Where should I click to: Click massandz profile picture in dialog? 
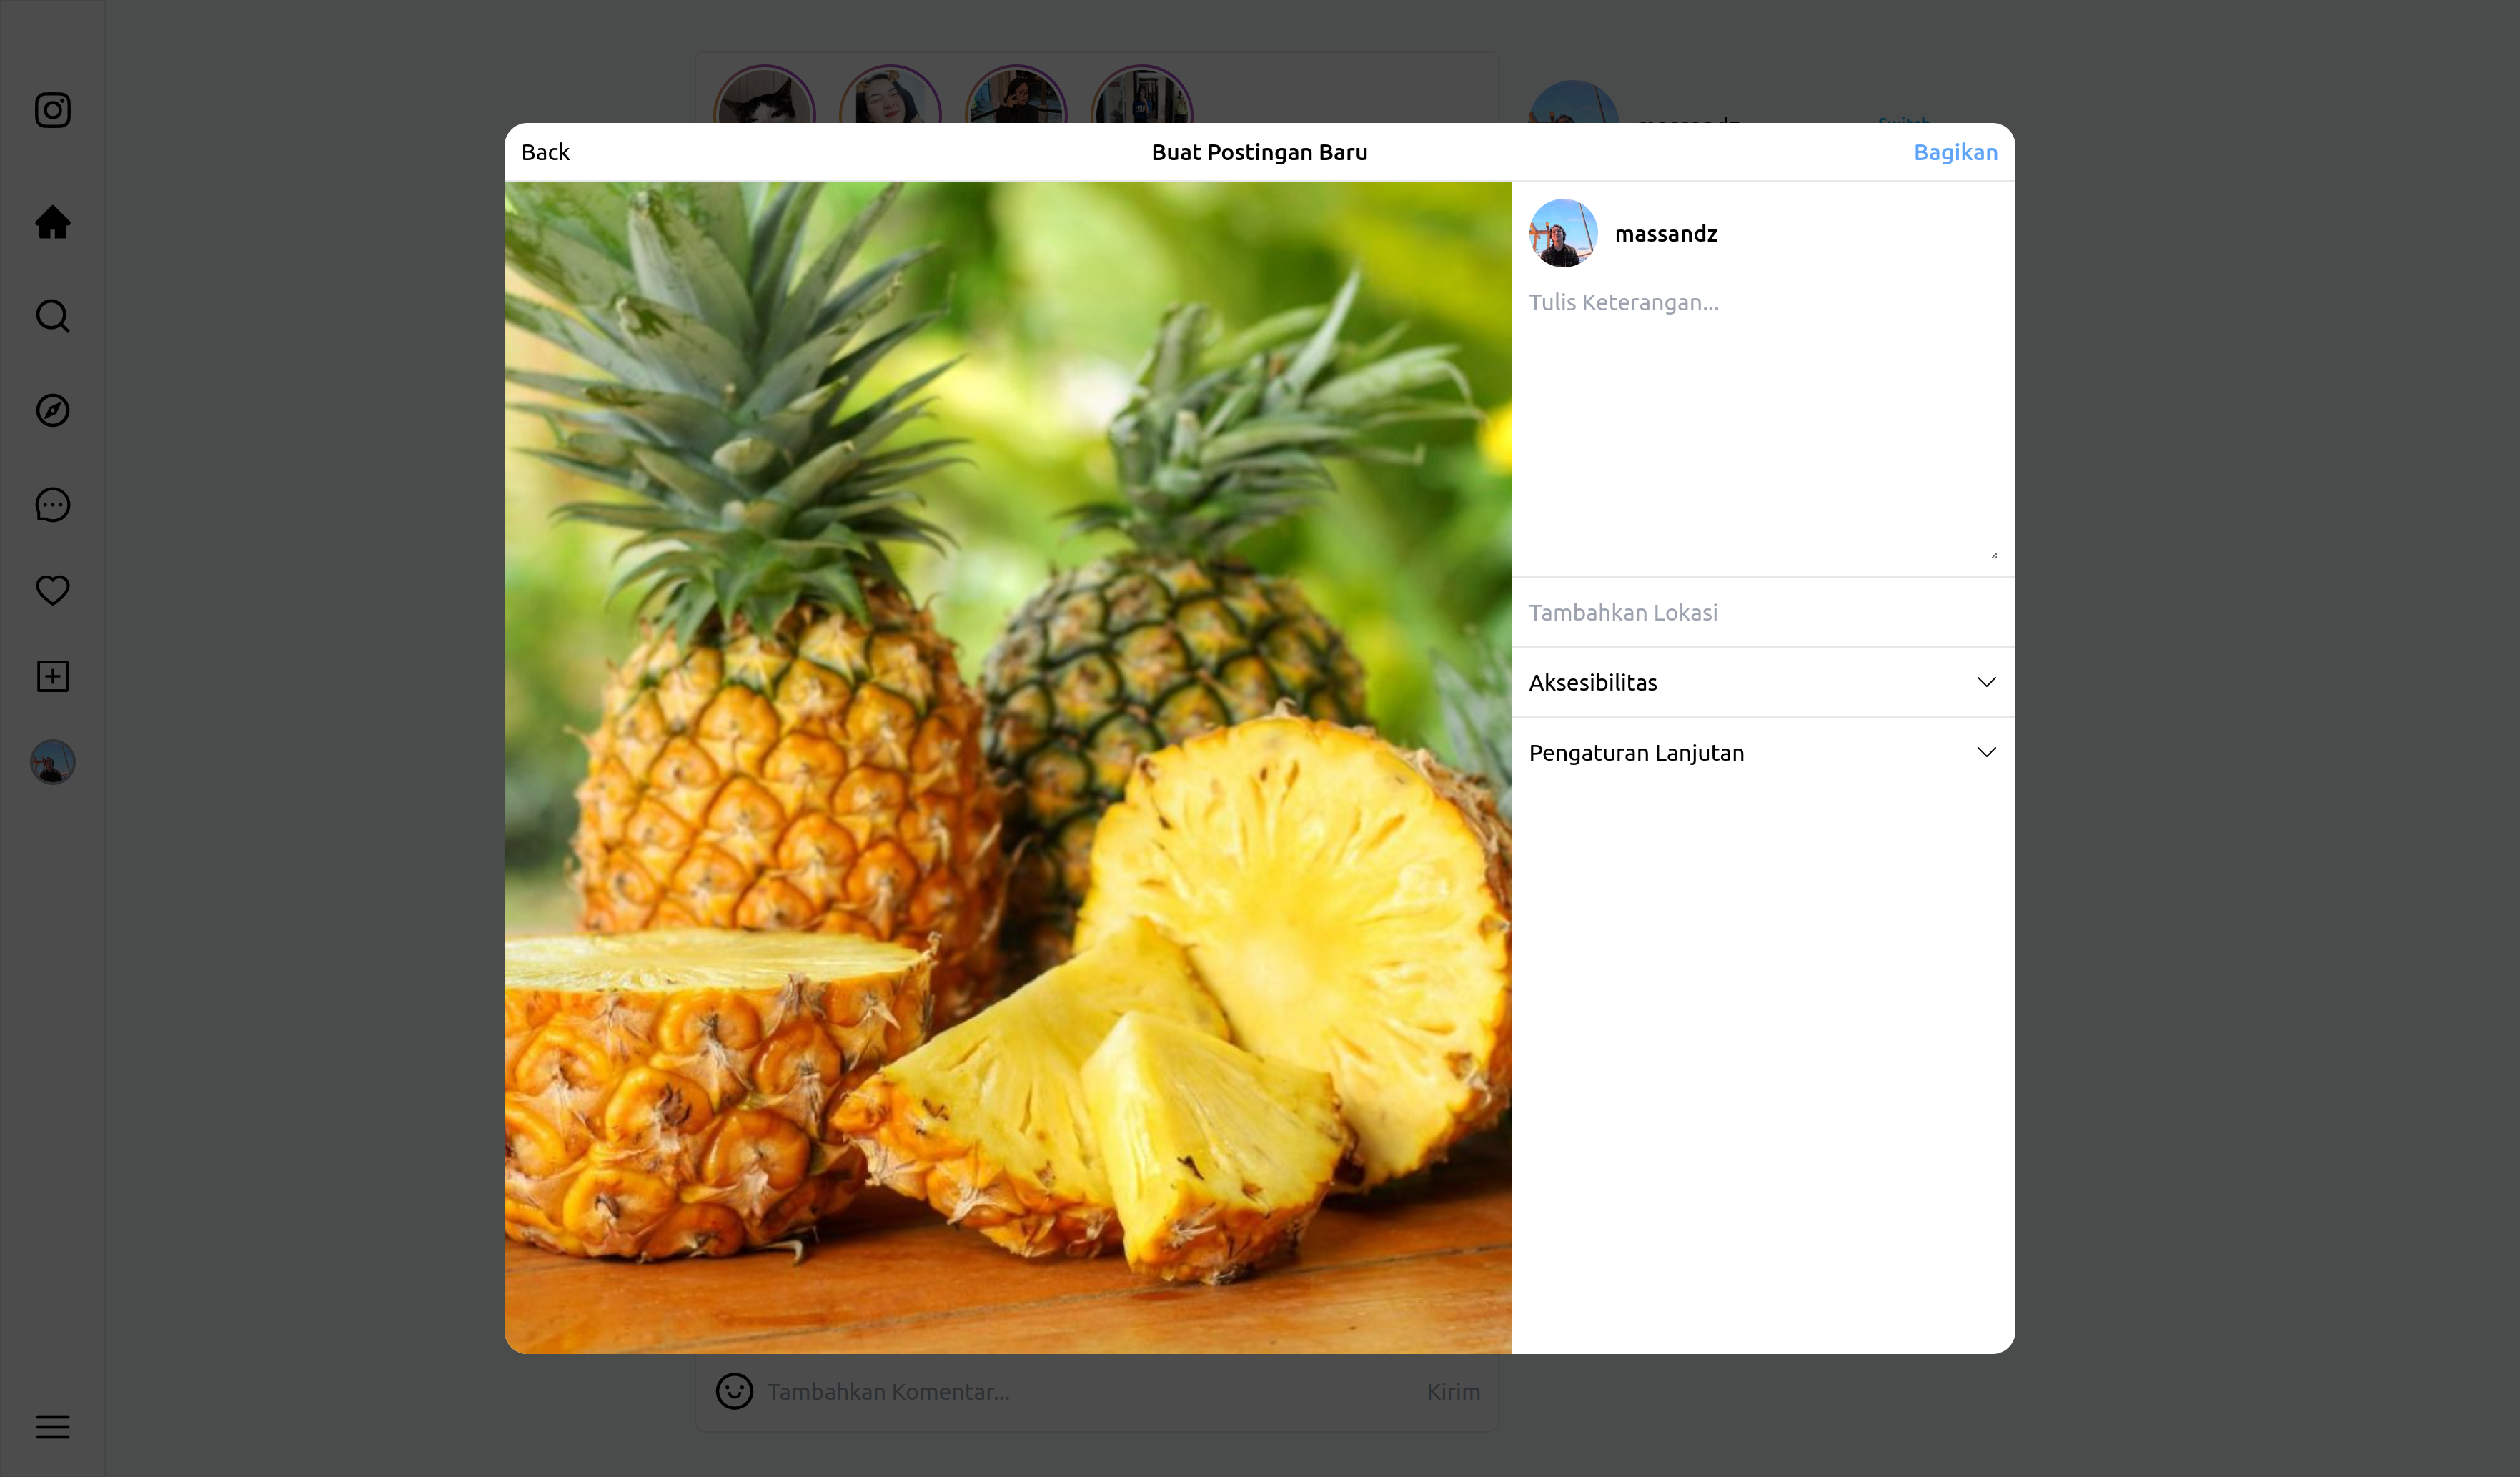[1562, 234]
